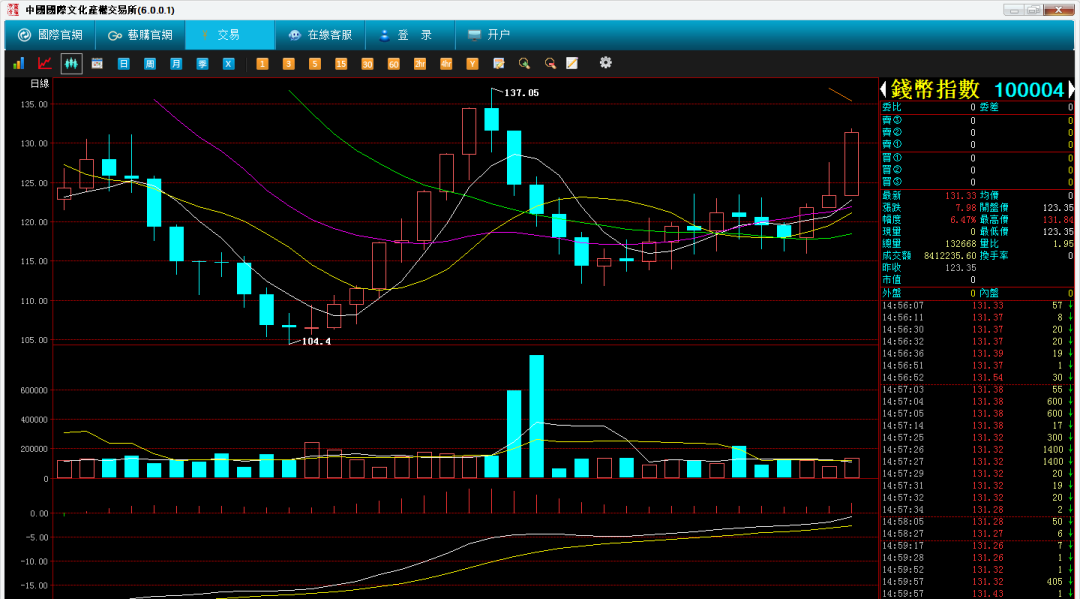Click the 日線 chart label
Image resolution: width=1080 pixels, height=599 pixels.
click(x=40, y=83)
